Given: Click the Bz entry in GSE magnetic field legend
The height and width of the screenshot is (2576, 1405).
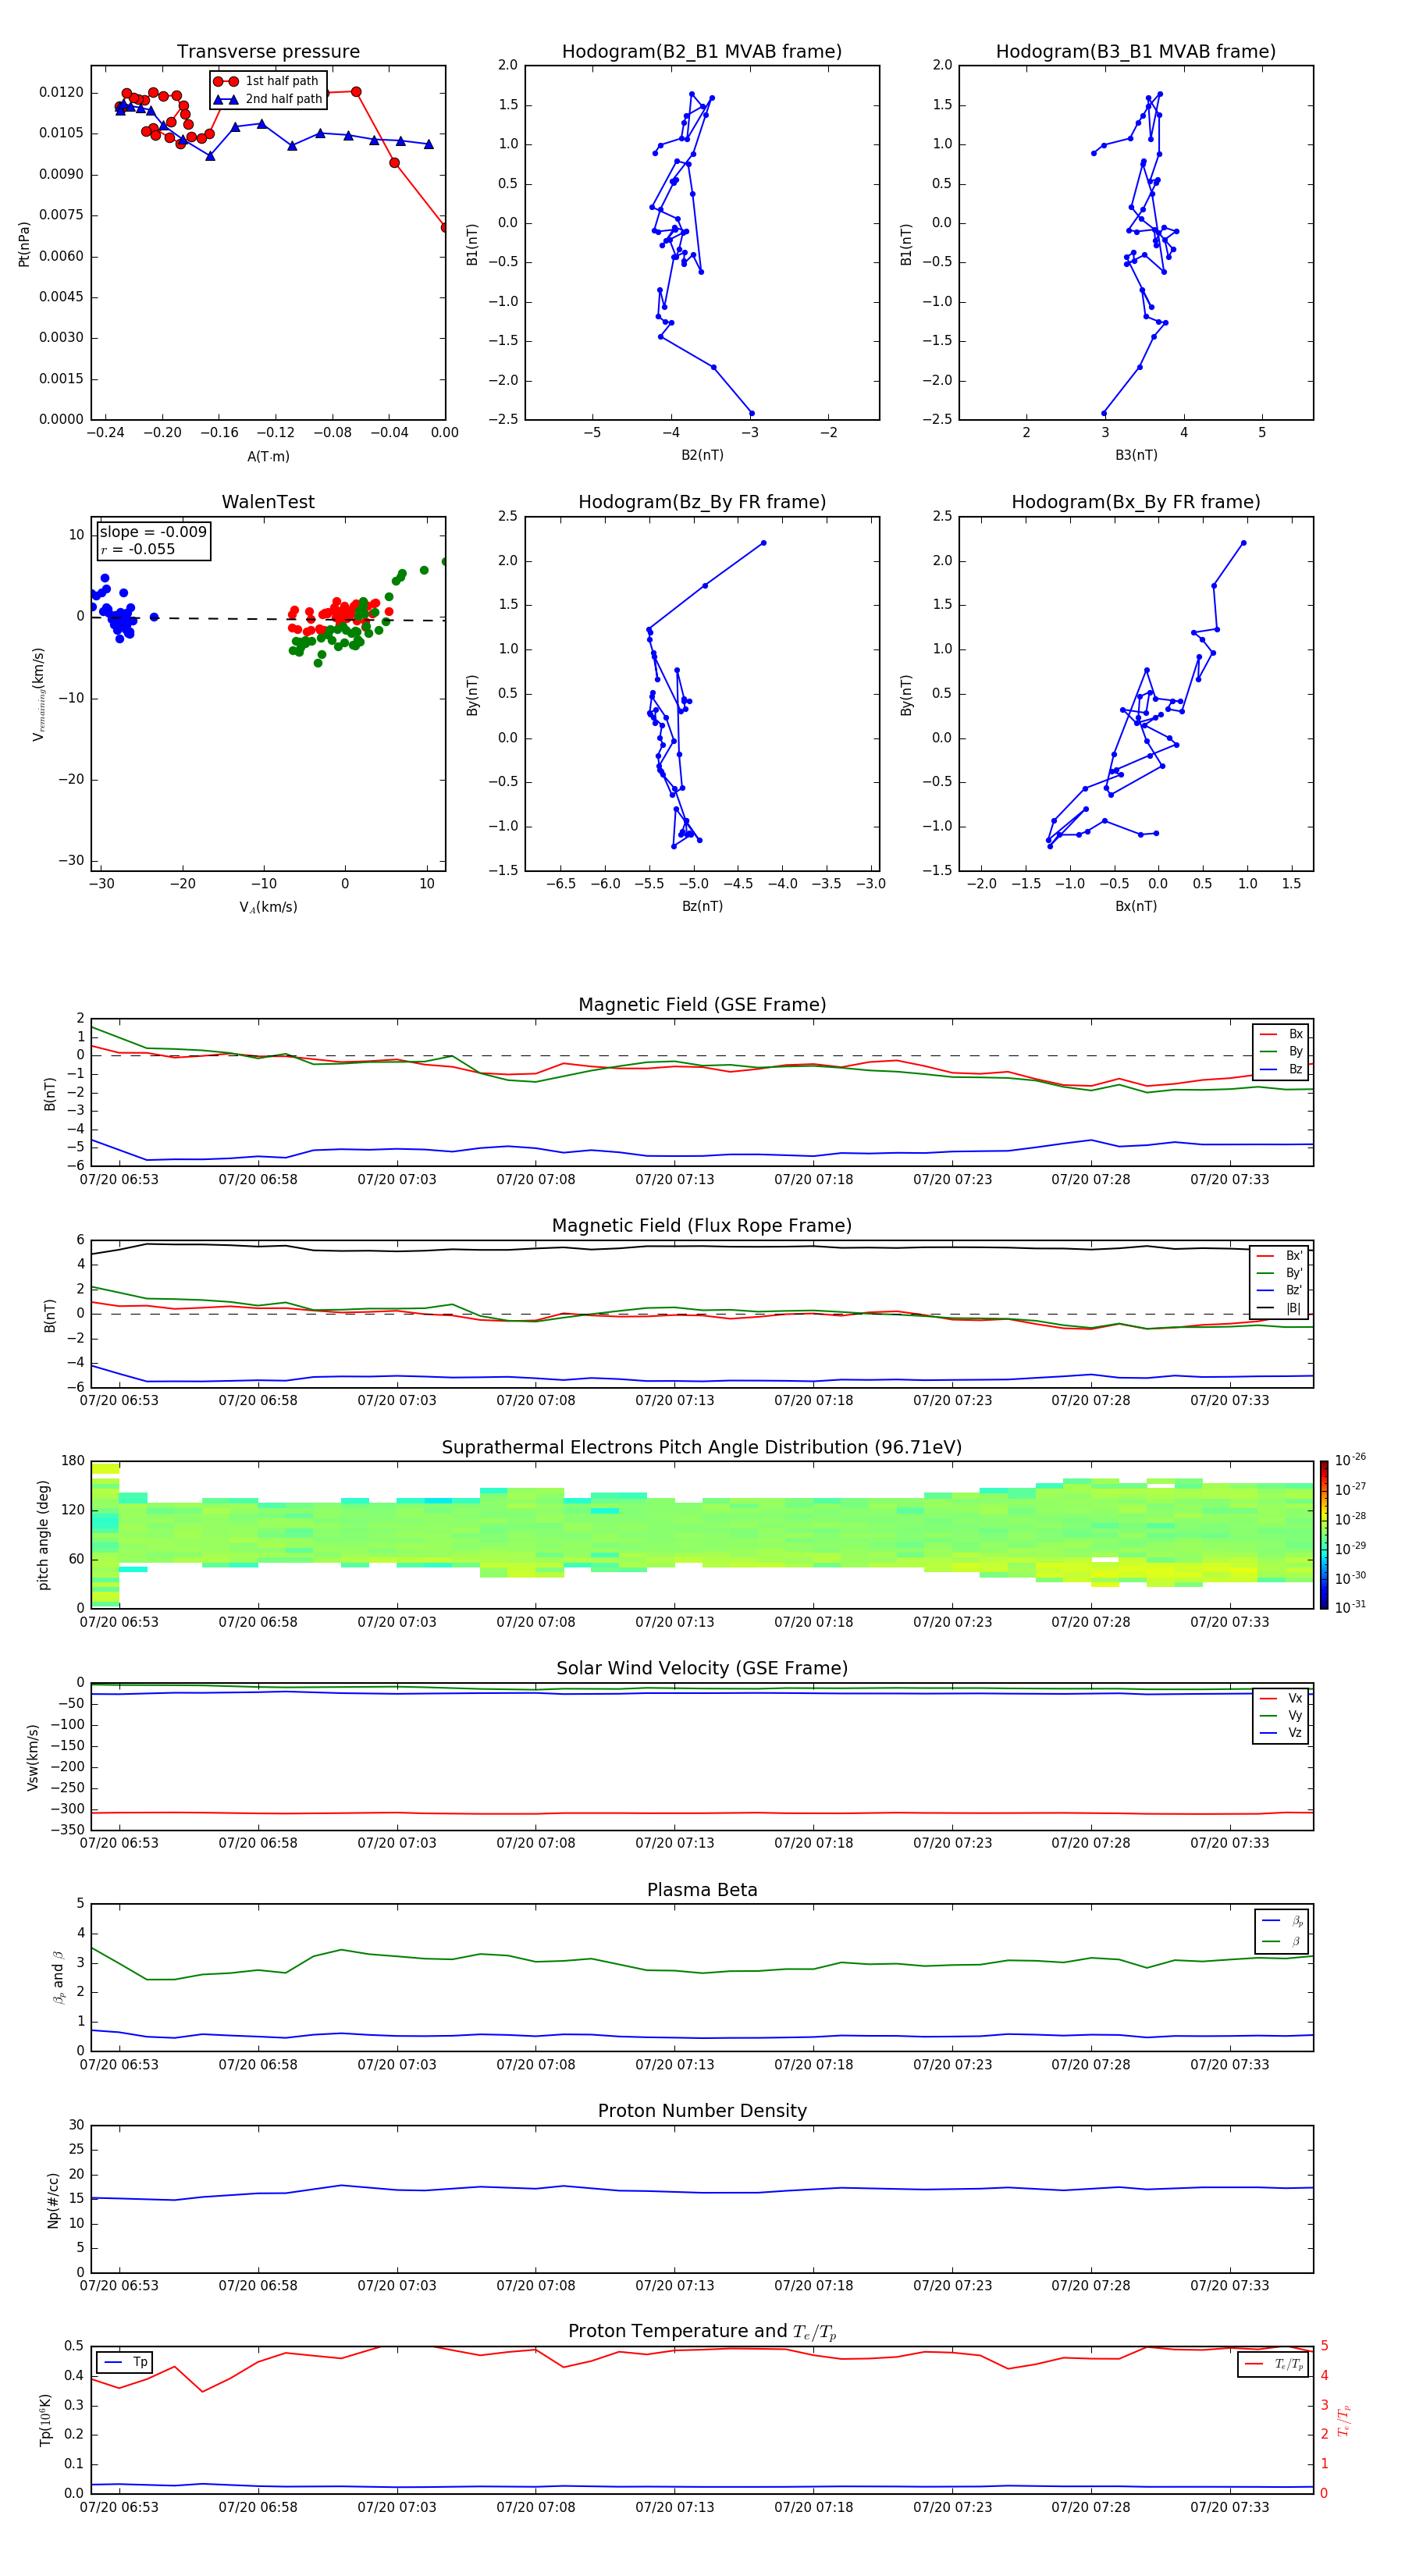Looking at the screenshot, I should [x=1281, y=1070].
